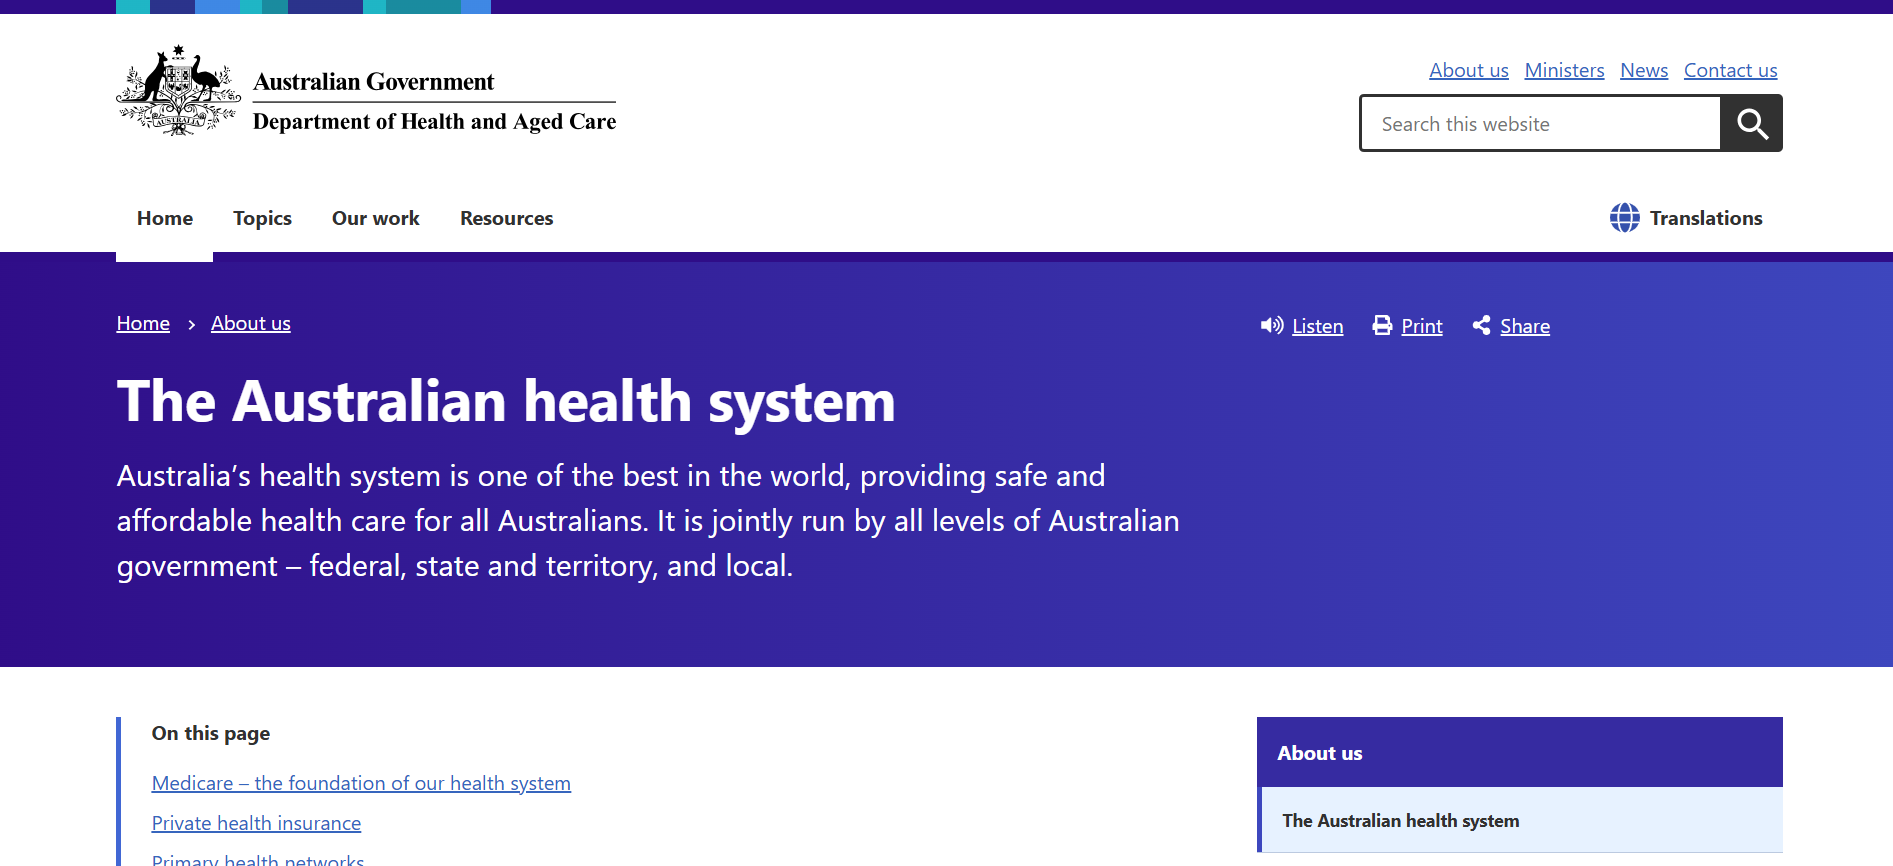1893x866 pixels.
Task: Click the Listen speaker icon
Action: [x=1271, y=326]
